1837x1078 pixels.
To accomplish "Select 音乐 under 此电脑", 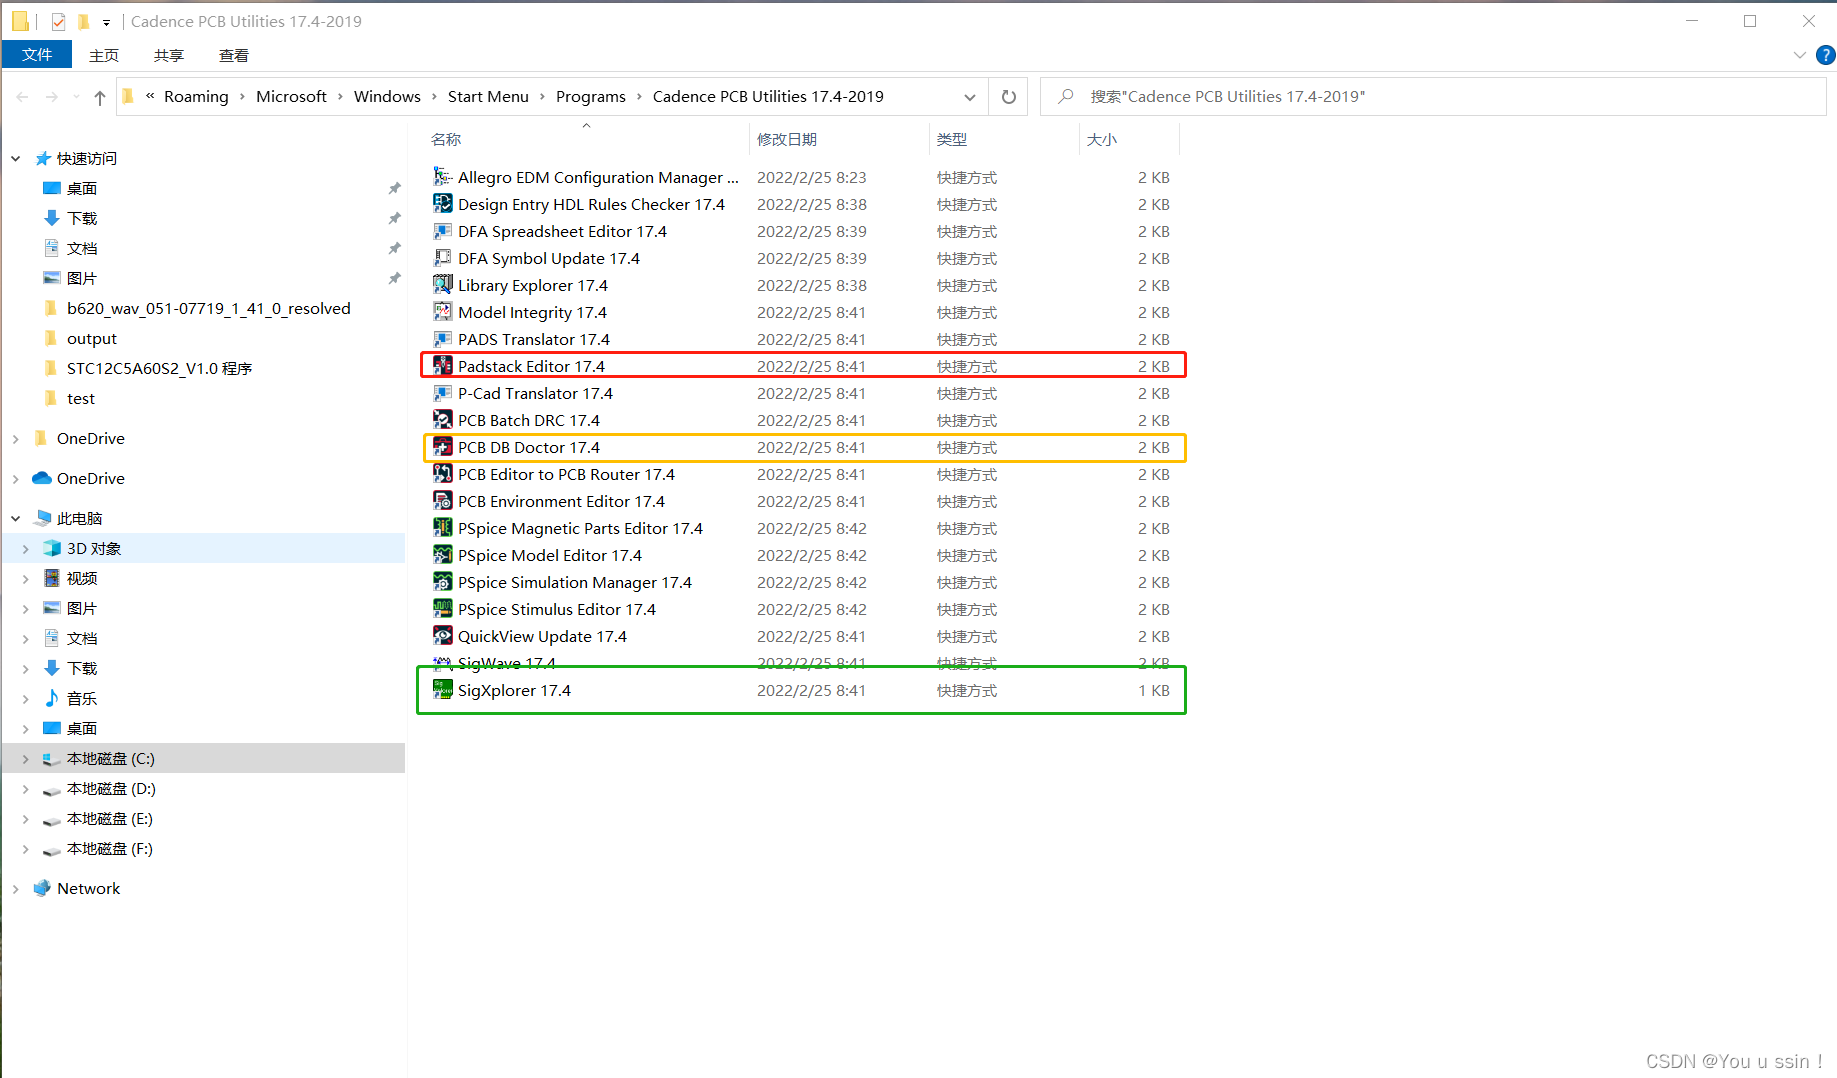I will (x=82, y=698).
